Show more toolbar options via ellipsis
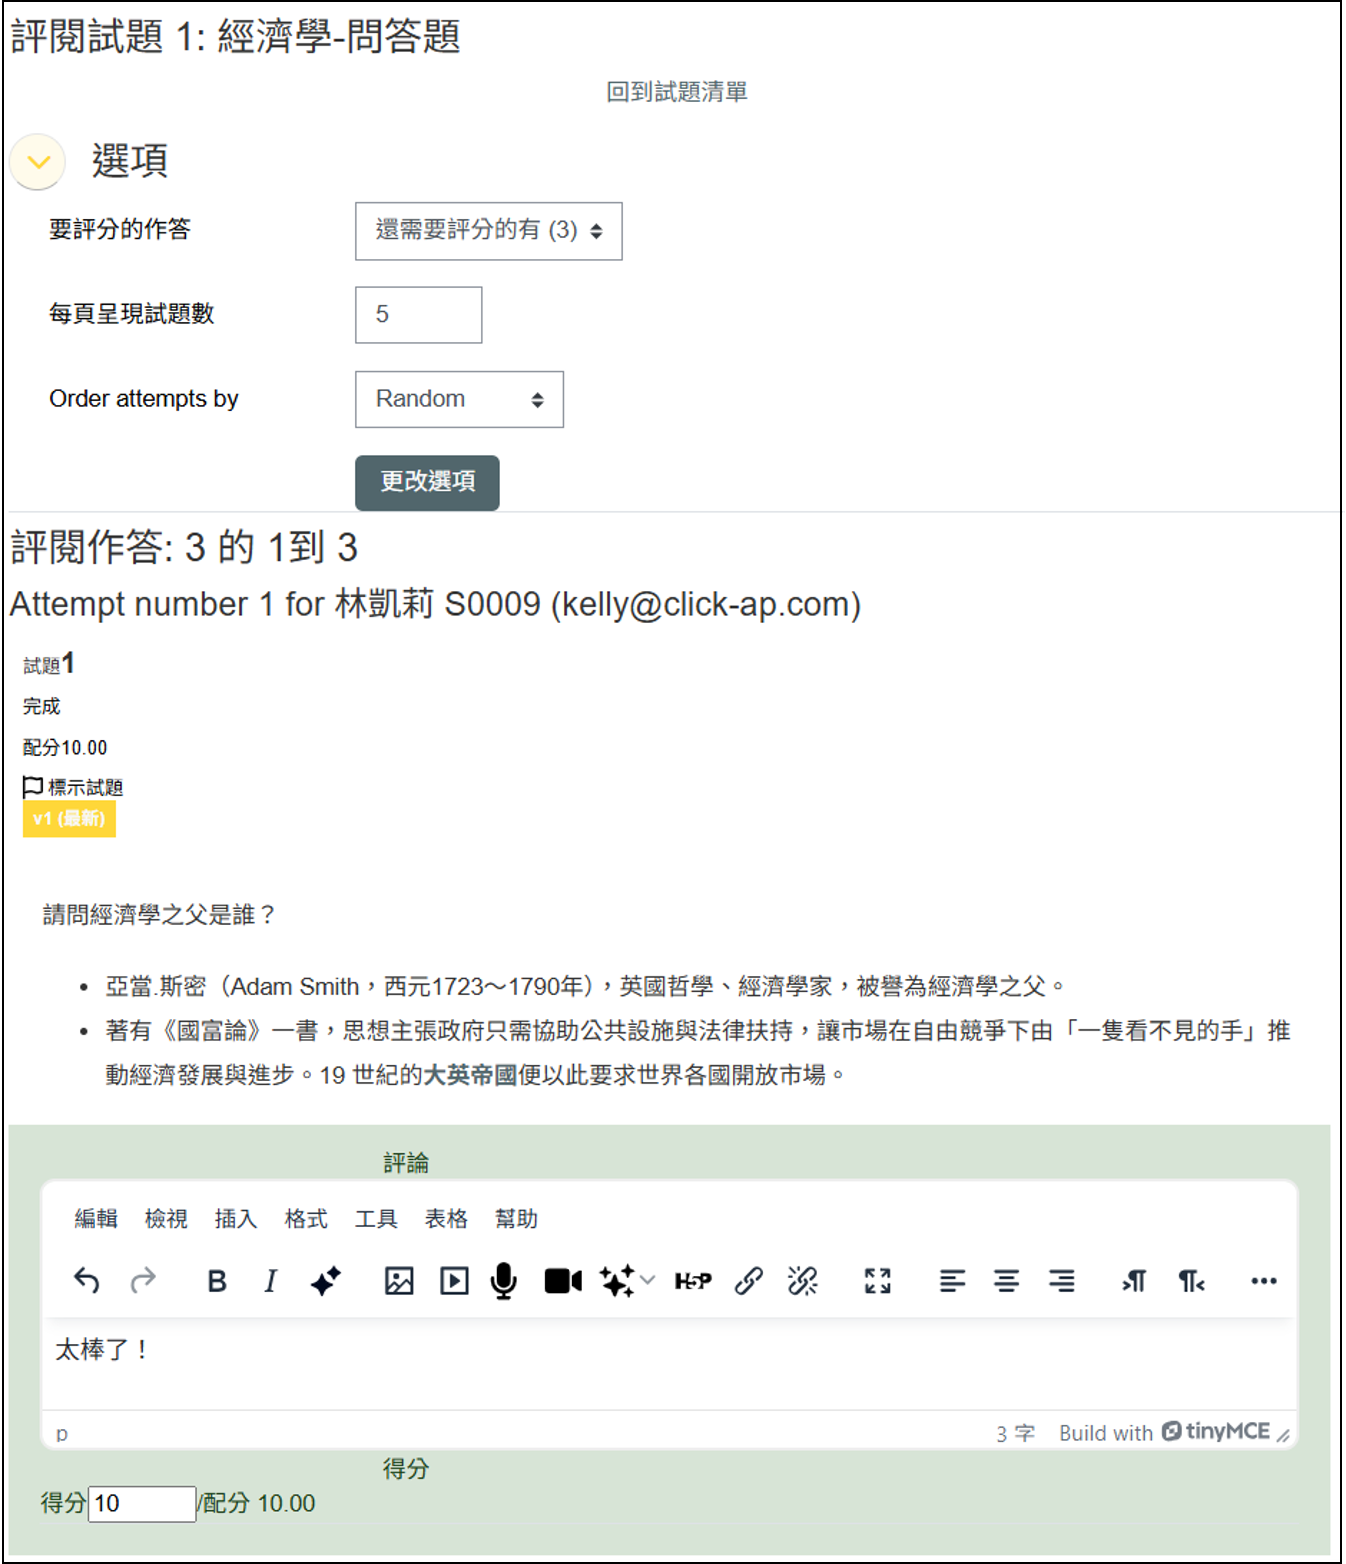This screenshot has width=1346, height=1564. [1264, 1280]
